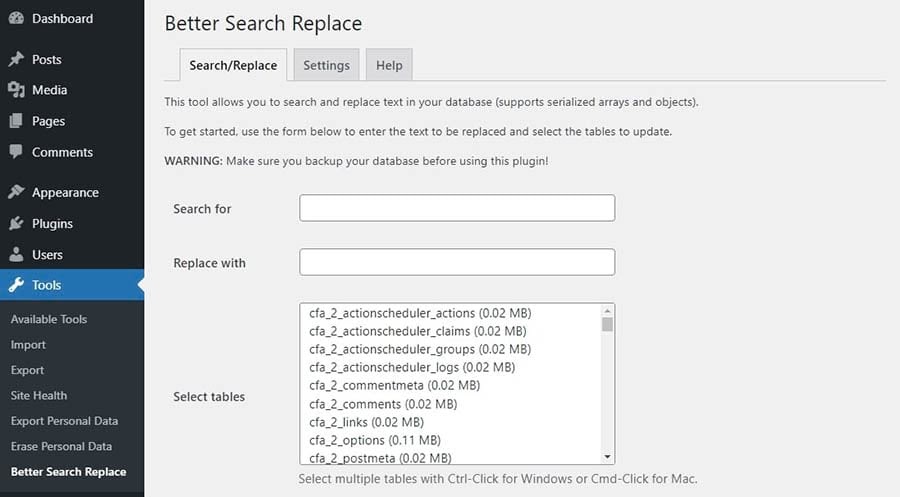The width and height of the screenshot is (900, 497).
Task: Click the Pages document icon
Action: coord(16,121)
